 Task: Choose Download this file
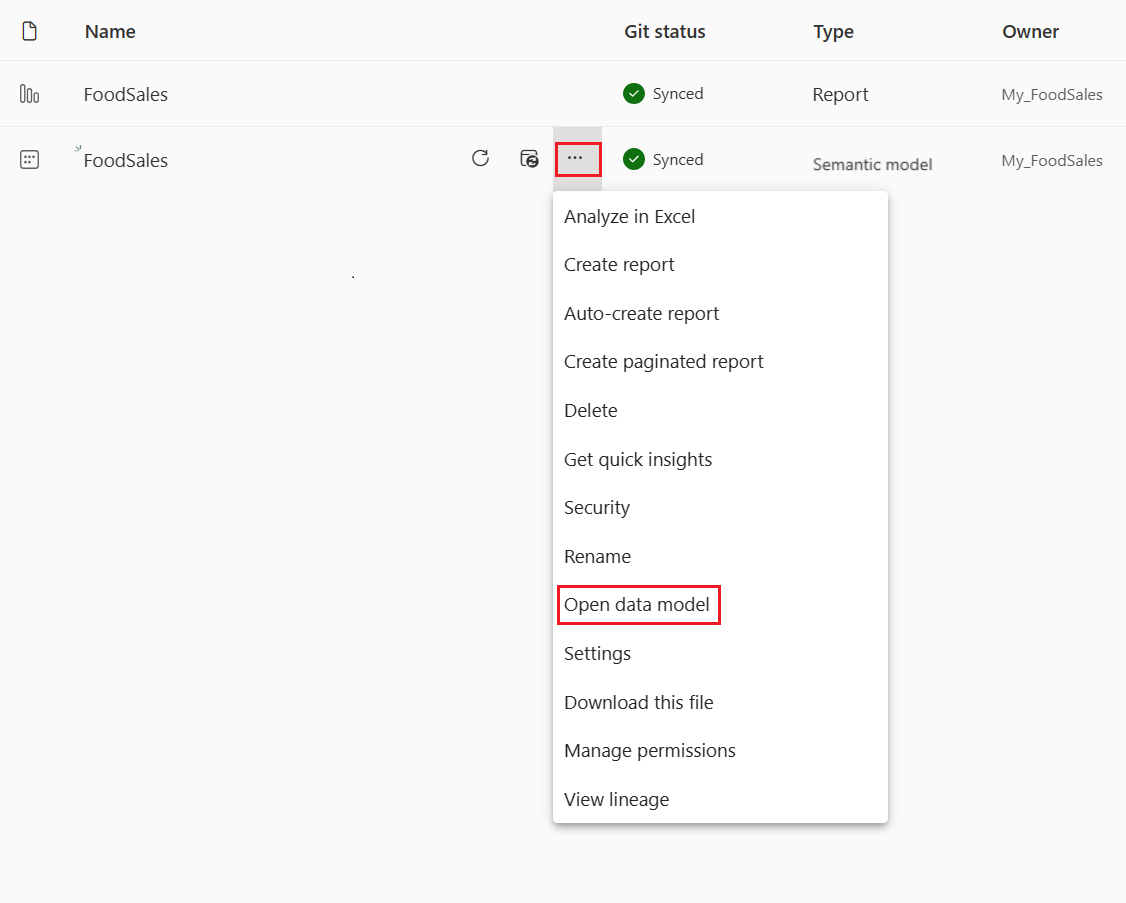[x=638, y=702]
